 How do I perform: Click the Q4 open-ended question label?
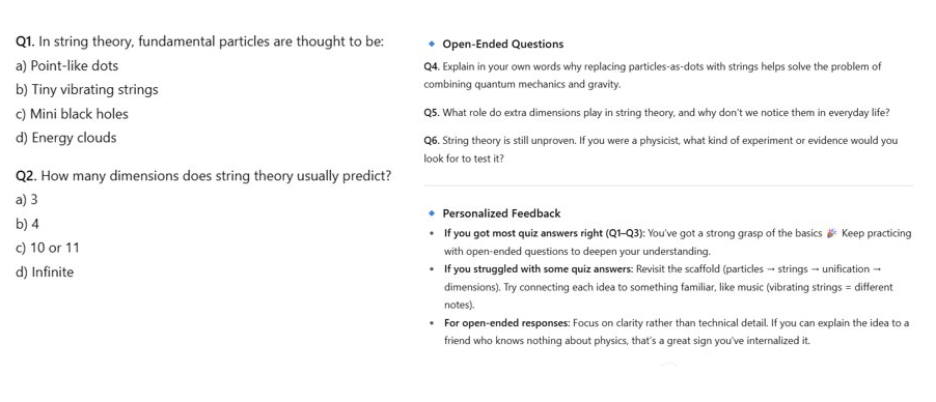point(433,66)
